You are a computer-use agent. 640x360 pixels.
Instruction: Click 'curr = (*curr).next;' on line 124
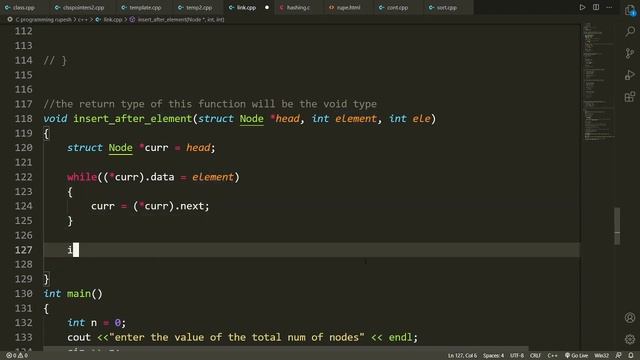click(150, 206)
